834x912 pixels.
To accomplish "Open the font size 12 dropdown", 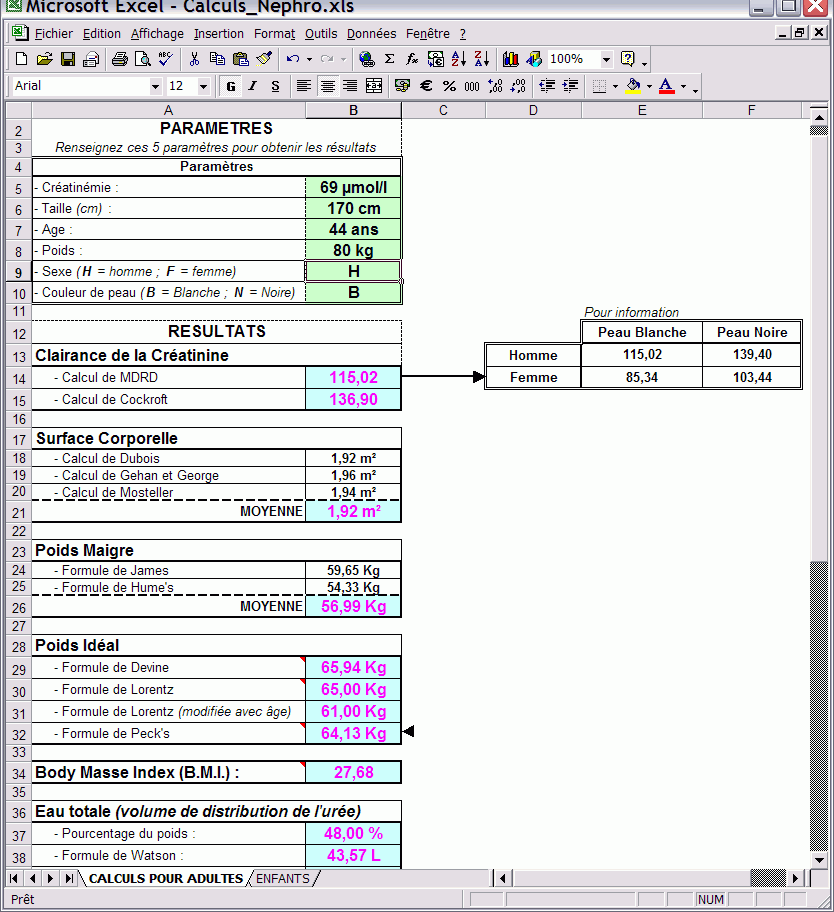I will (x=203, y=87).
